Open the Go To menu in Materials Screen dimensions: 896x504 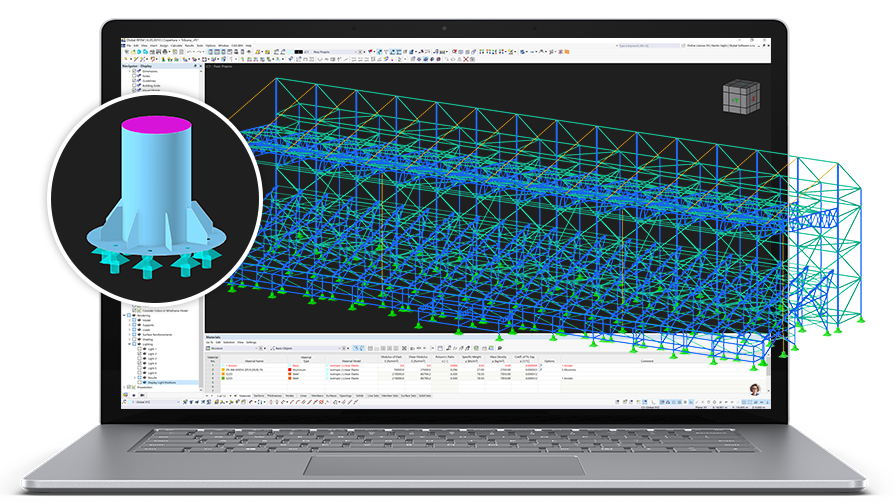209,342
